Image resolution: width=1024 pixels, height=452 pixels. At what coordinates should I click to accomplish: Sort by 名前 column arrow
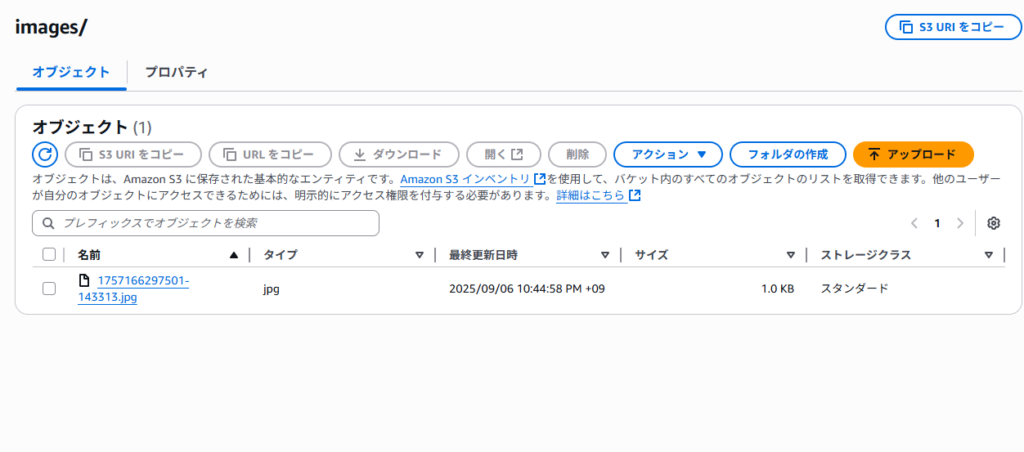click(234, 255)
